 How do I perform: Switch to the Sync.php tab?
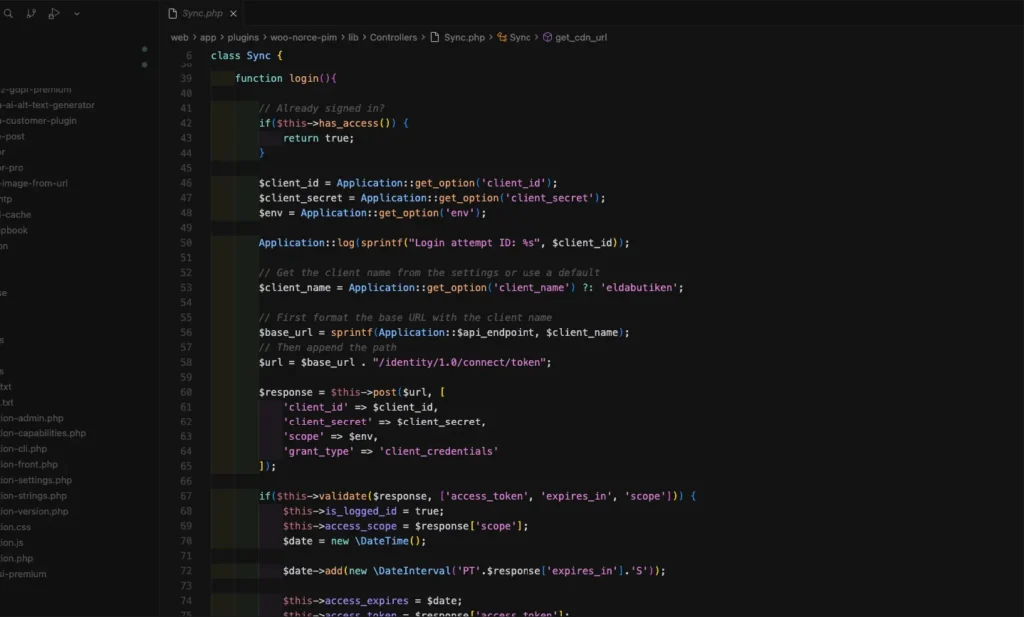[202, 14]
